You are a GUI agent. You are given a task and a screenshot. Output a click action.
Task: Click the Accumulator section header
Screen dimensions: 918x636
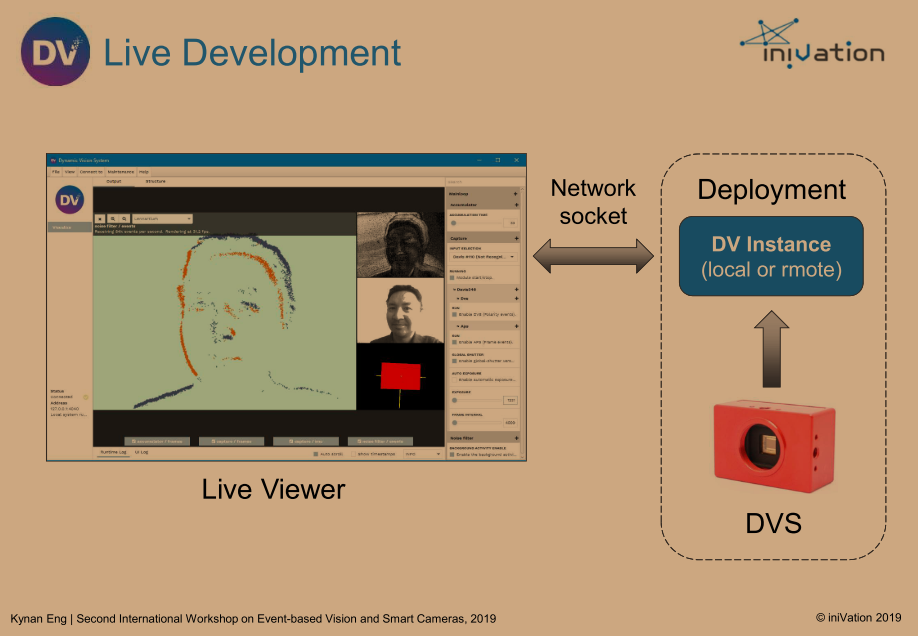point(483,205)
